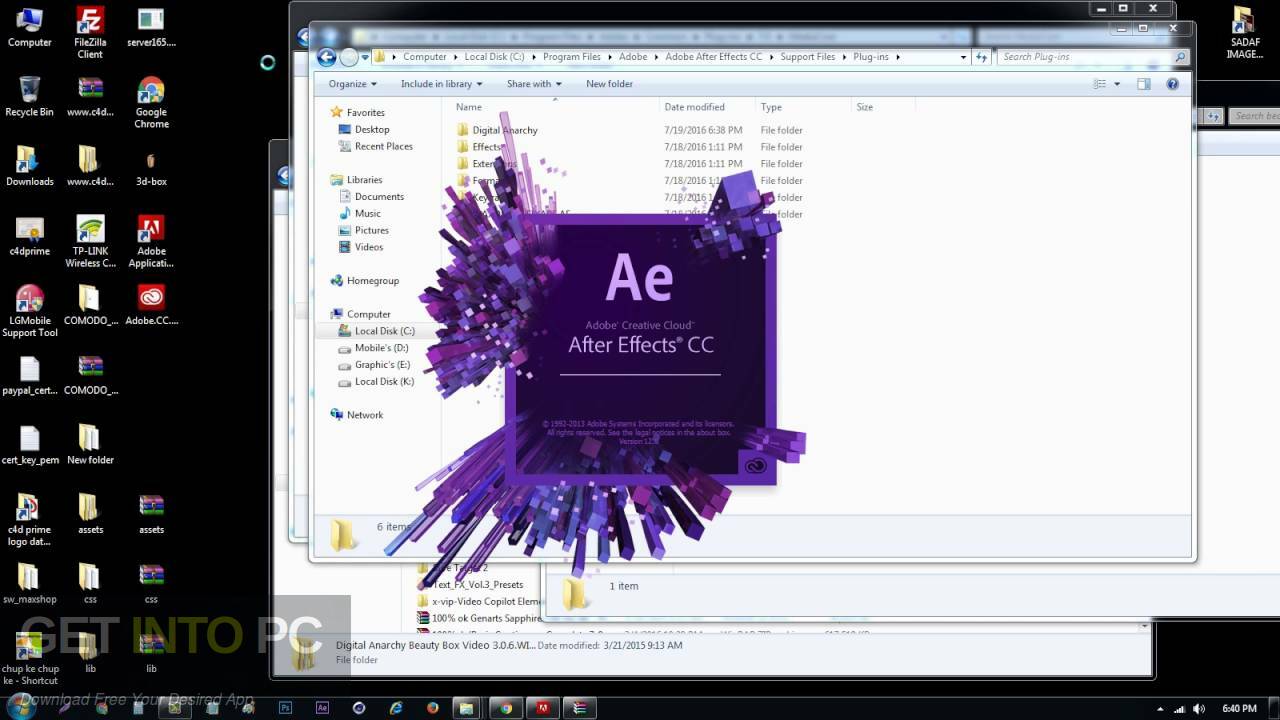Select the paypal_cert desktop file
Viewport: 1280px width, 720px height.
pos(30,375)
